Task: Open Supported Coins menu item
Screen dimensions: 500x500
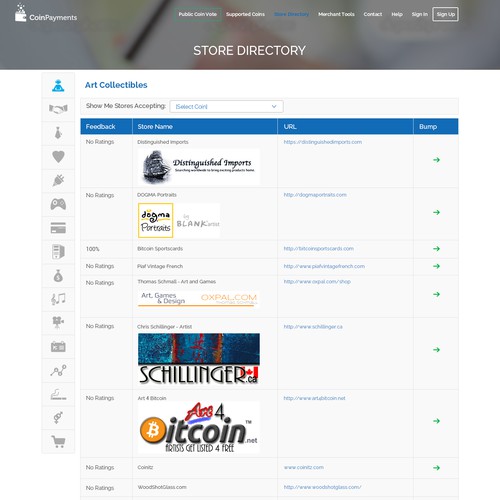Action: (245, 14)
